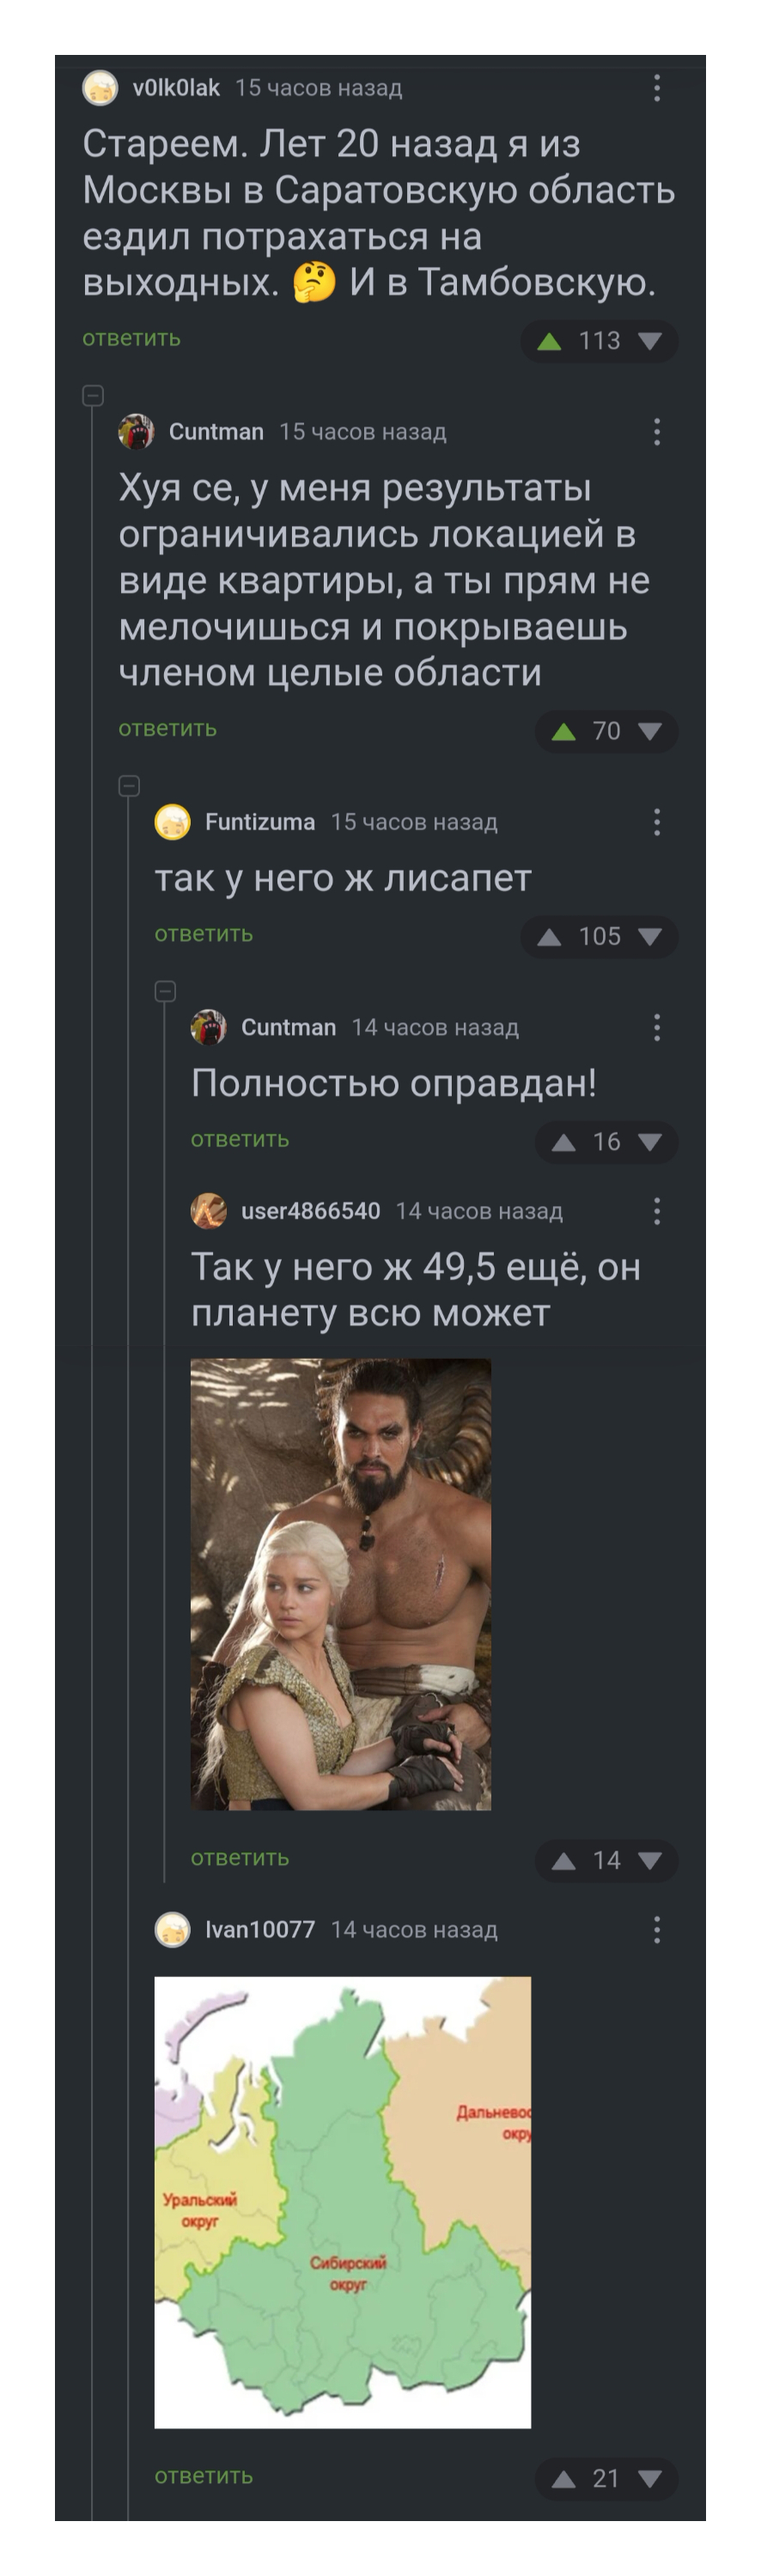
Task: Collapse thread above 'Полностью оправдан!' comment
Action: pos(166,991)
